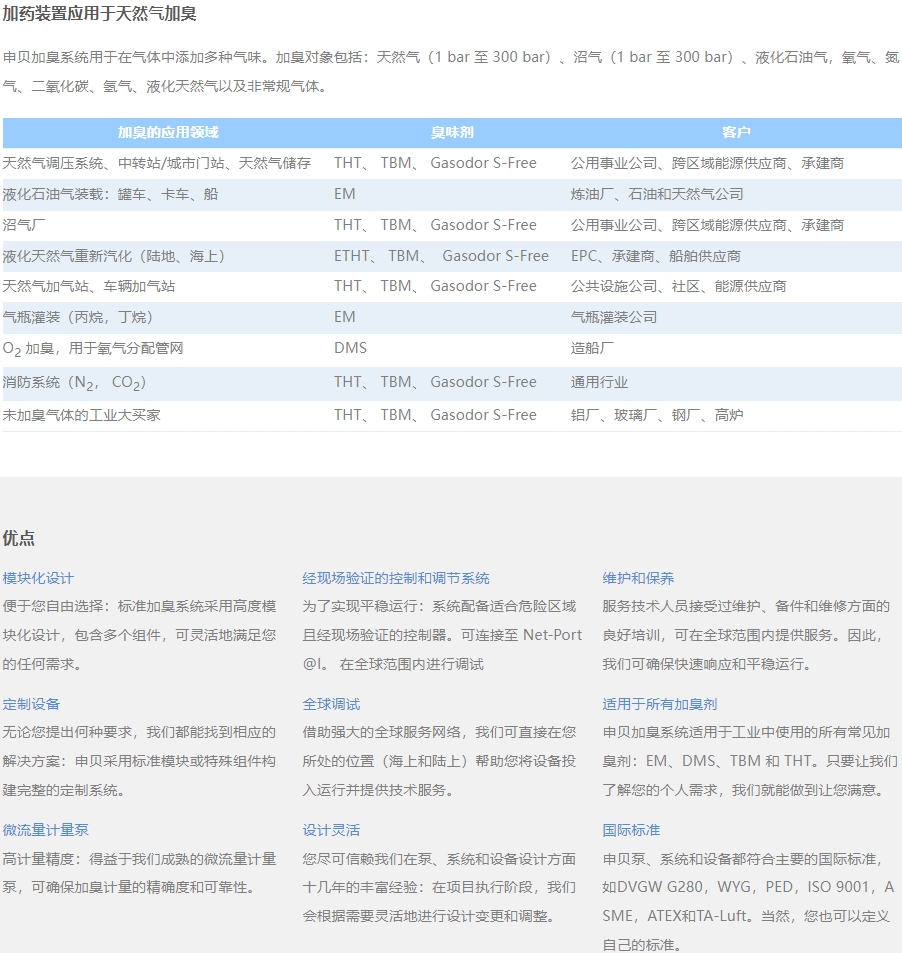Click the 客户 column header
This screenshot has width=902, height=953.
(736, 132)
